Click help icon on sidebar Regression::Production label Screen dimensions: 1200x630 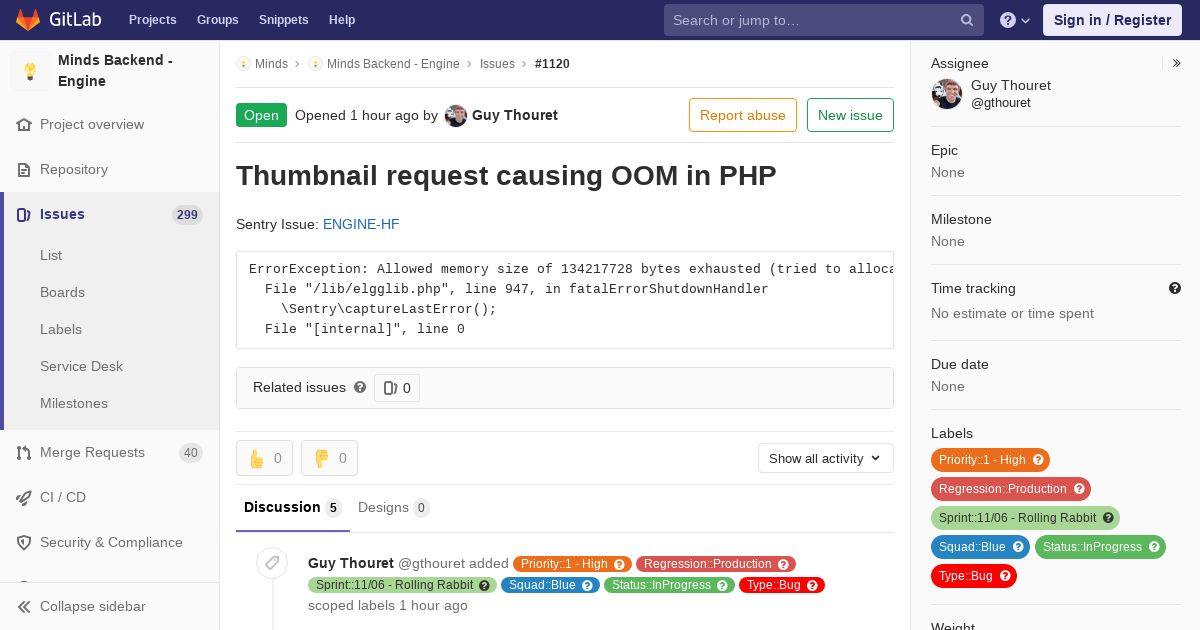[x=1079, y=489]
